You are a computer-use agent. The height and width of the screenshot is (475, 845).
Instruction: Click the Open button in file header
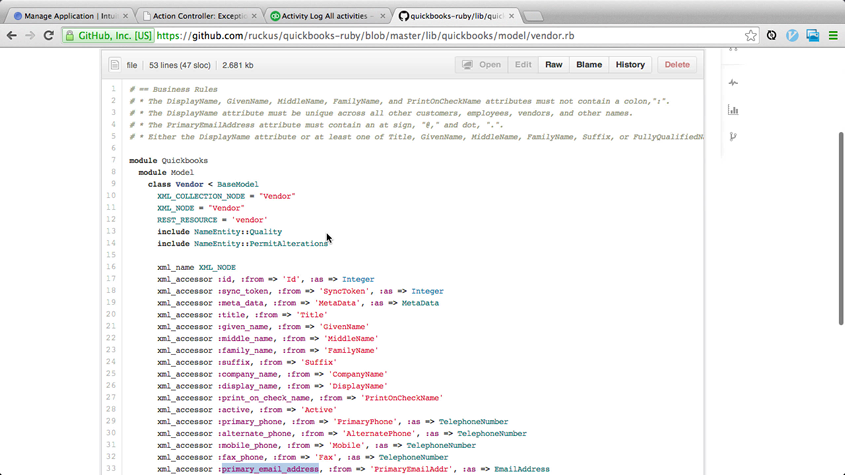pyautogui.click(x=481, y=65)
